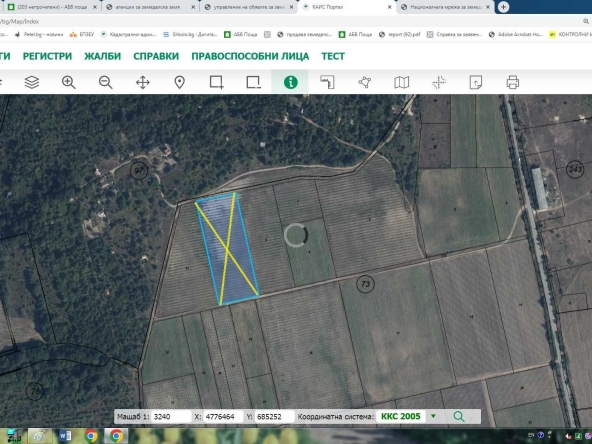The height and width of the screenshot is (444, 592).
Task: Open the new browser tab plus button
Action: pos(503,7)
